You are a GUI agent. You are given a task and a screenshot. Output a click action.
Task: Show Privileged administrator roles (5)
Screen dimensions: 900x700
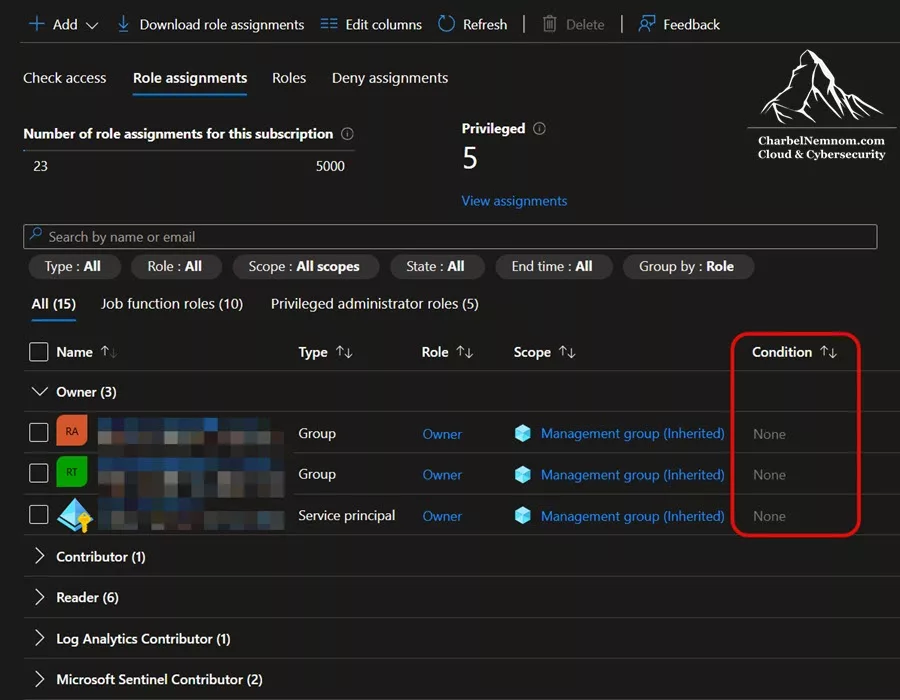374,304
